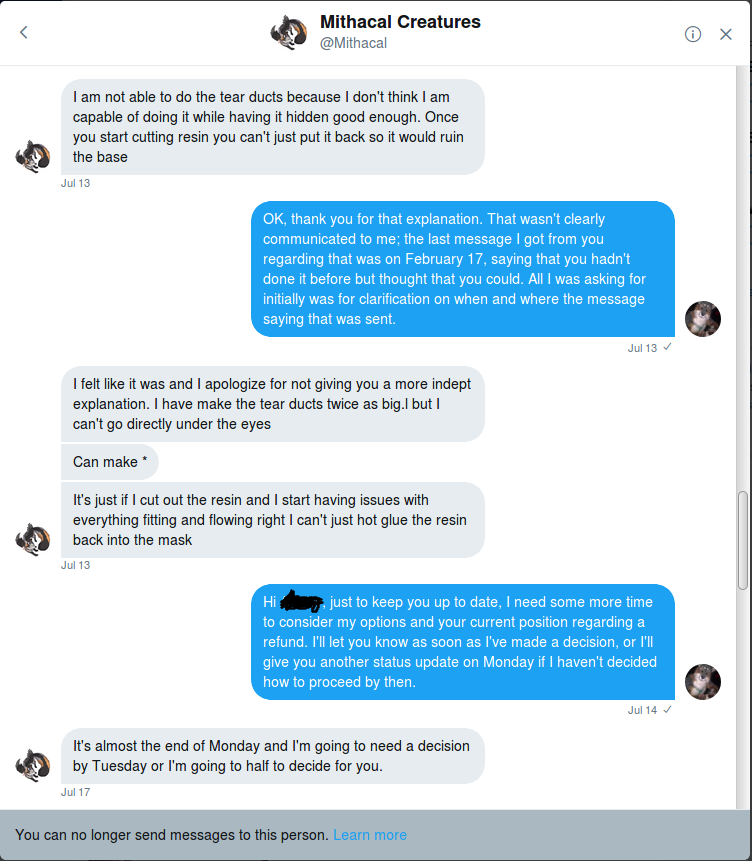This screenshot has height=861, width=752.
Task: Click the conversation scrollbar thumb
Action: click(x=742, y=540)
